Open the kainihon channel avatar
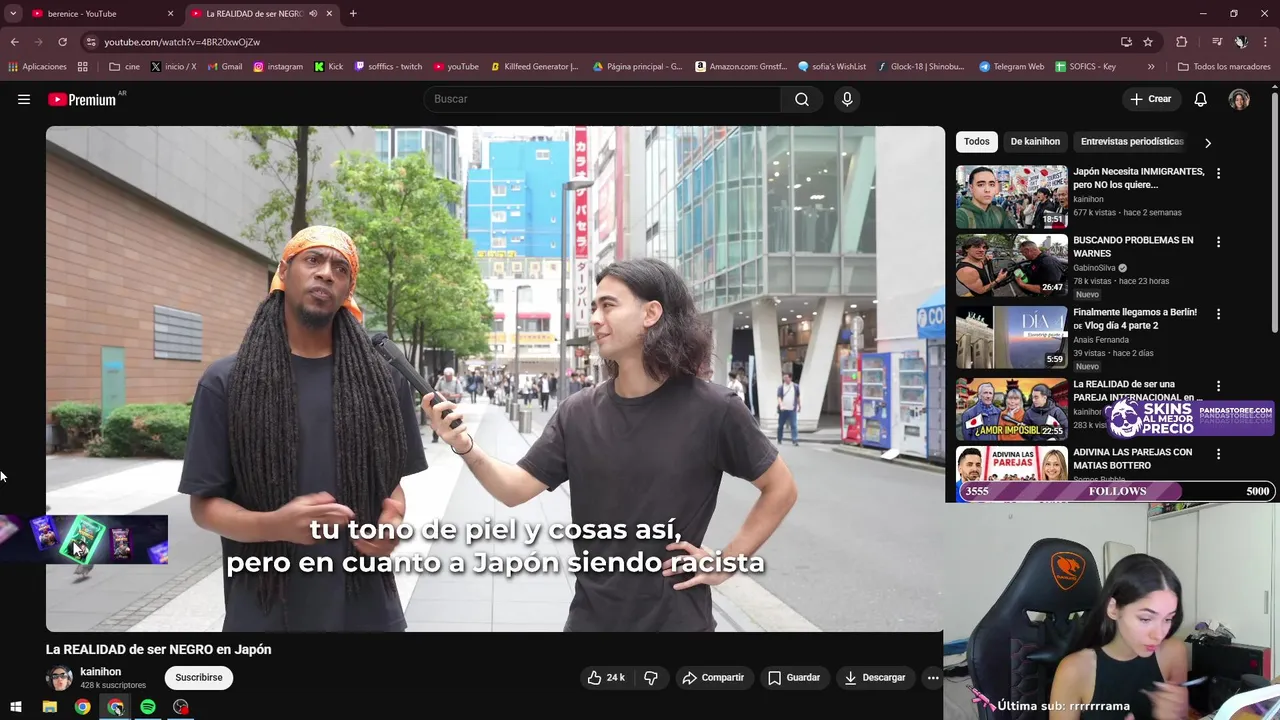This screenshot has height=720, width=1280. 60,678
